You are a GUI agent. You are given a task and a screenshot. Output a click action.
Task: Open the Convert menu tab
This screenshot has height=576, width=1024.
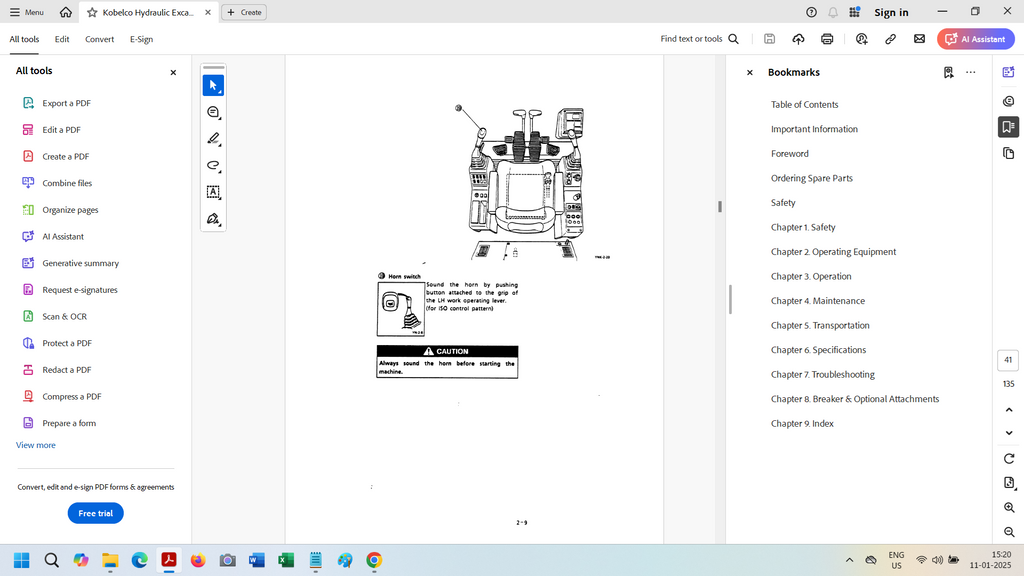coord(99,39)
